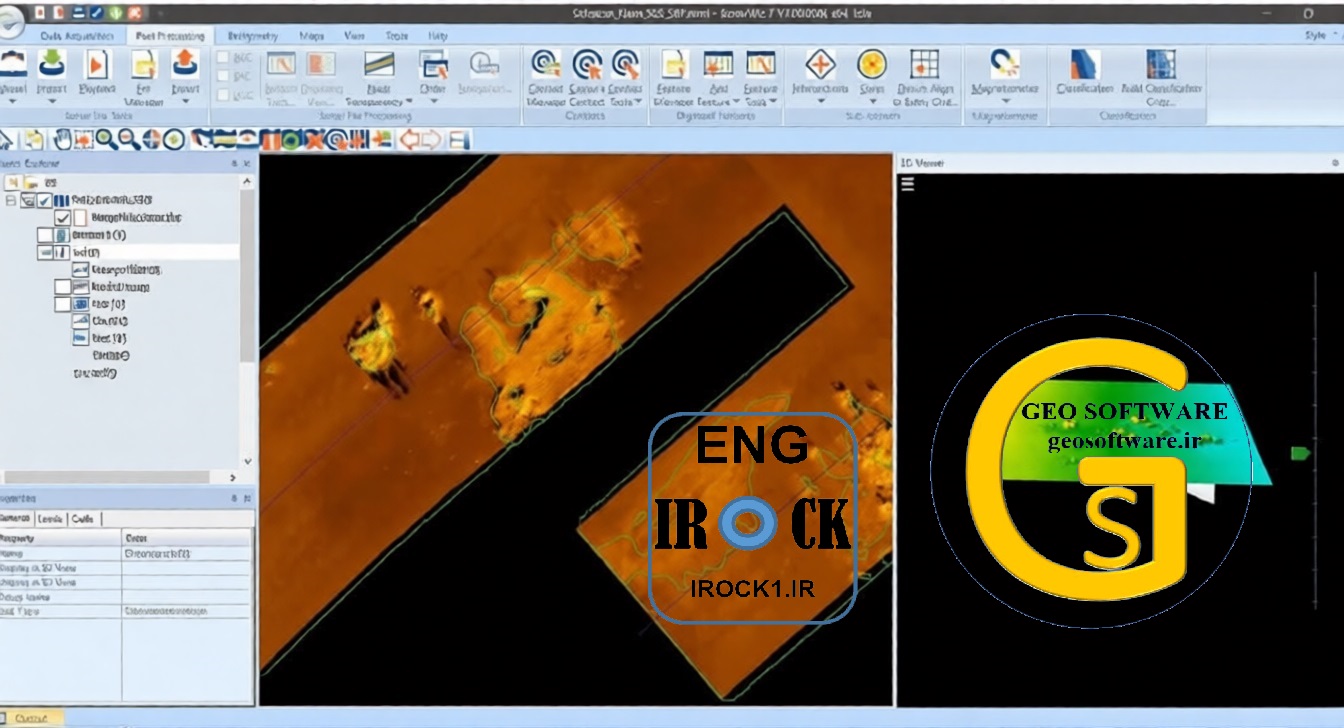The width and height of the screenshot is (1344, 728).
Task: Toggle the top stacked checkbox in the ribbon
Action: (x=222, y=57)
